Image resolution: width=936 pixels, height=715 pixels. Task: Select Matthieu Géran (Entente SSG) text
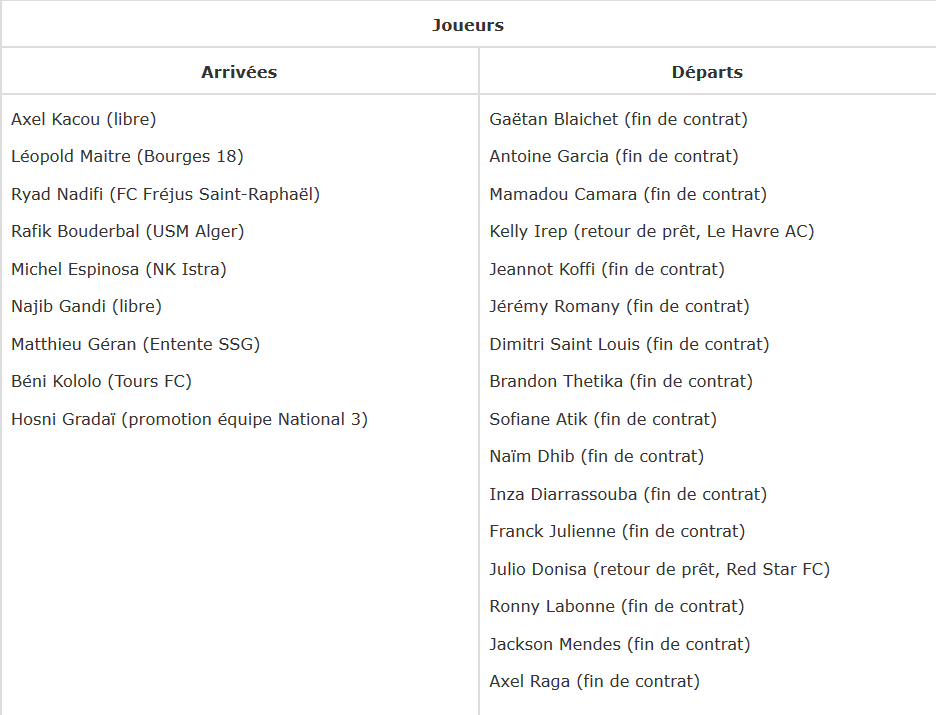[135, 344]
